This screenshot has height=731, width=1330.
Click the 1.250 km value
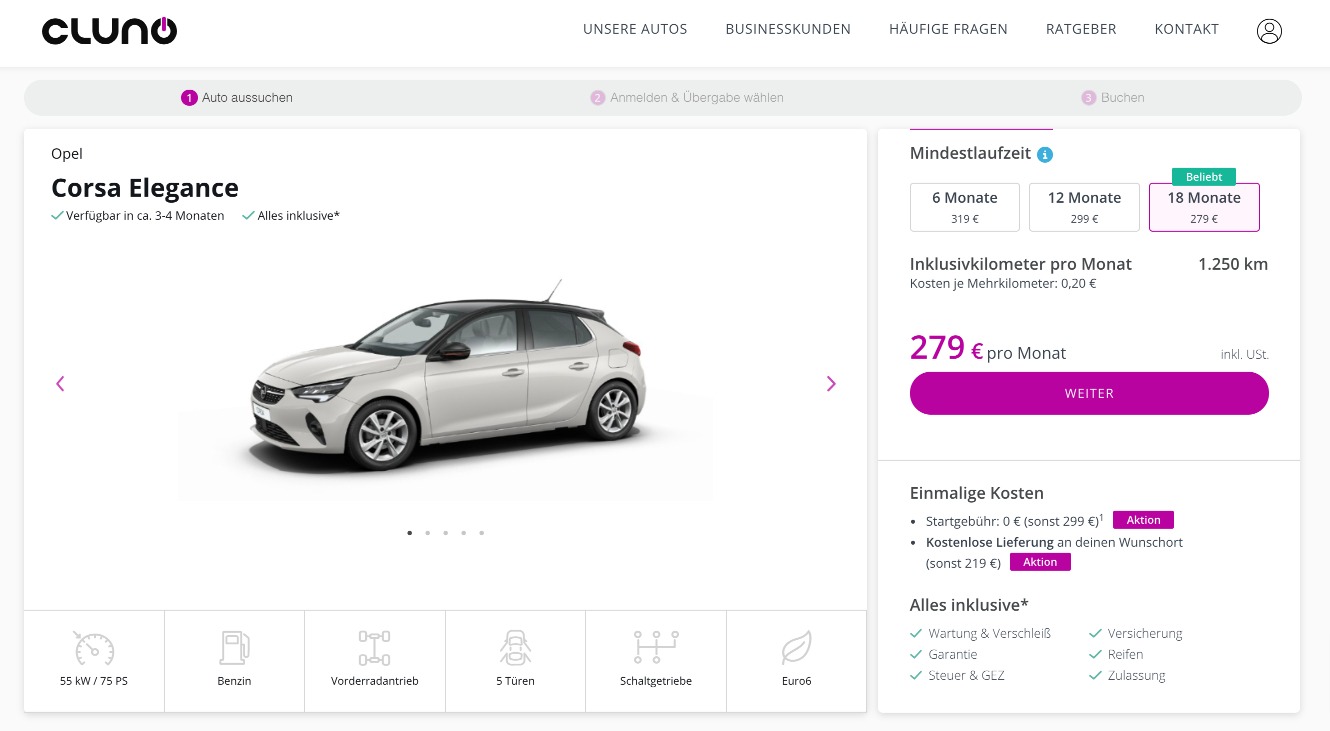[1233, 264]
